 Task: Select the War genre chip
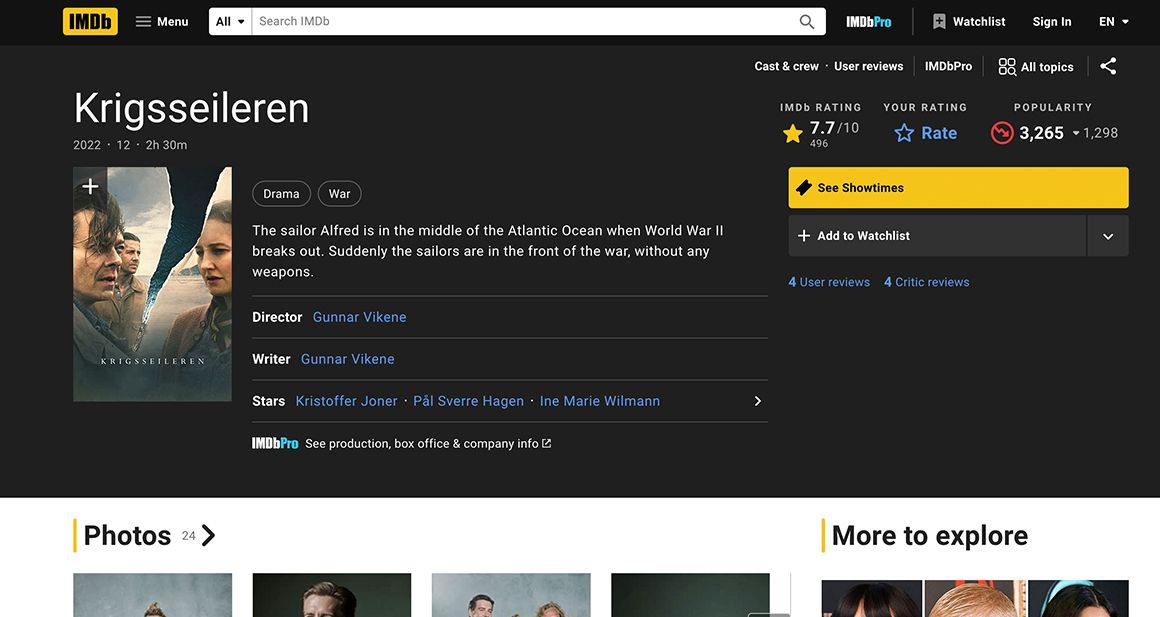click(340, 194)
